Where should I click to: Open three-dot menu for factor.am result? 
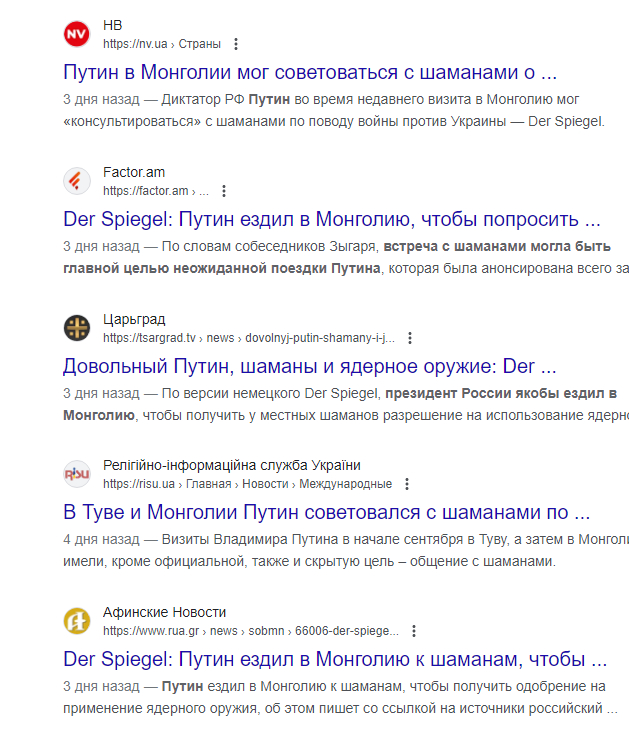pos(224,191)
